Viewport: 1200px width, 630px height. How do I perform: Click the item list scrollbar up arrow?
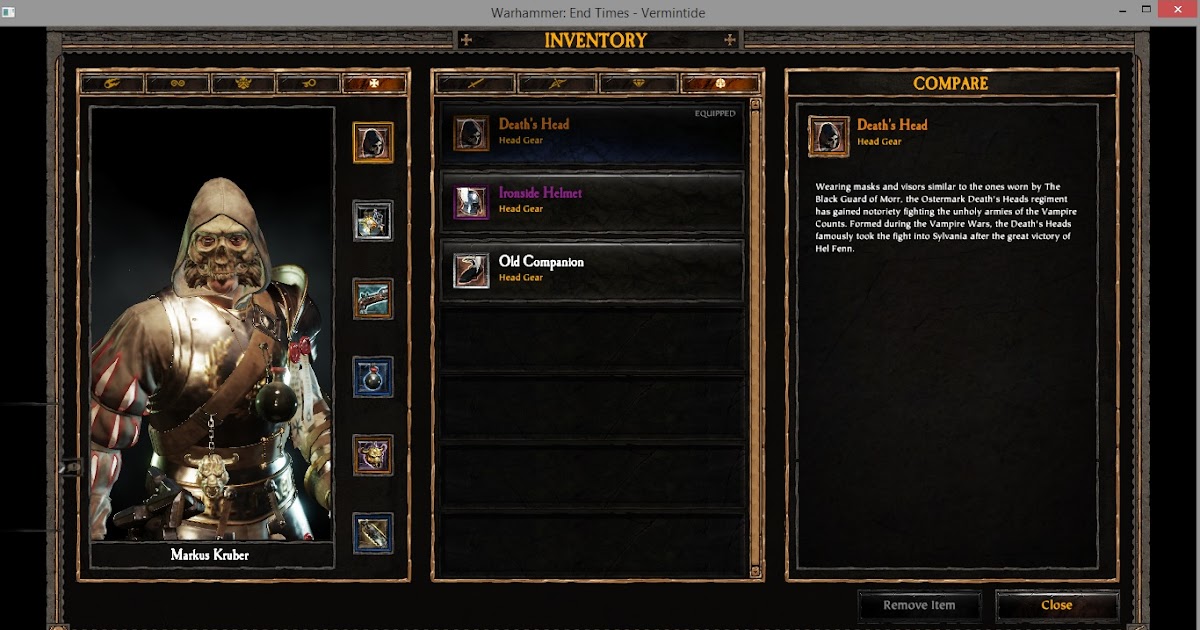click(756, 103)
